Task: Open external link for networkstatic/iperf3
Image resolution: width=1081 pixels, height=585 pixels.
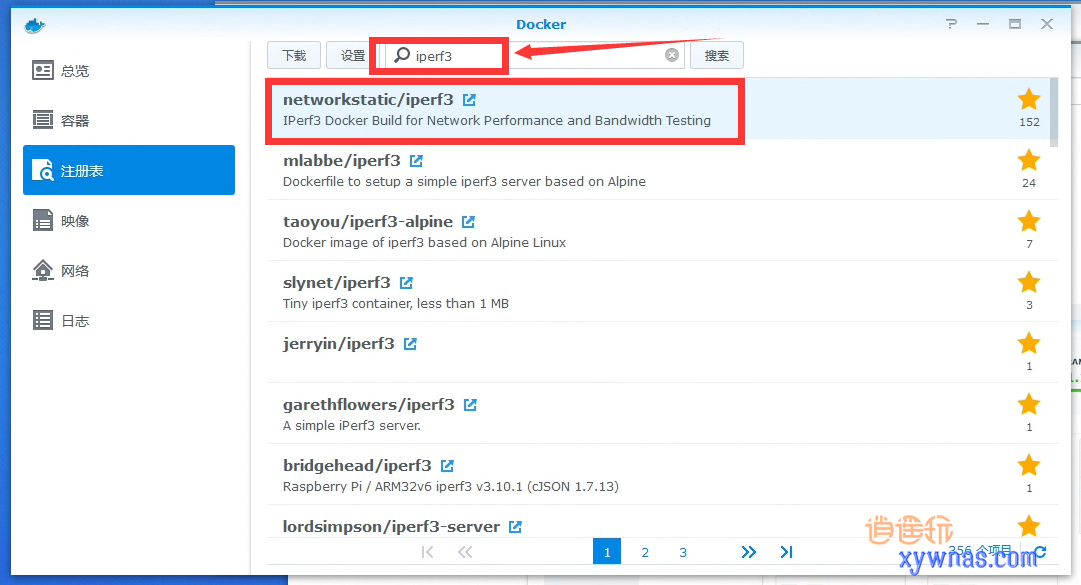Action: tap(469, 100)
